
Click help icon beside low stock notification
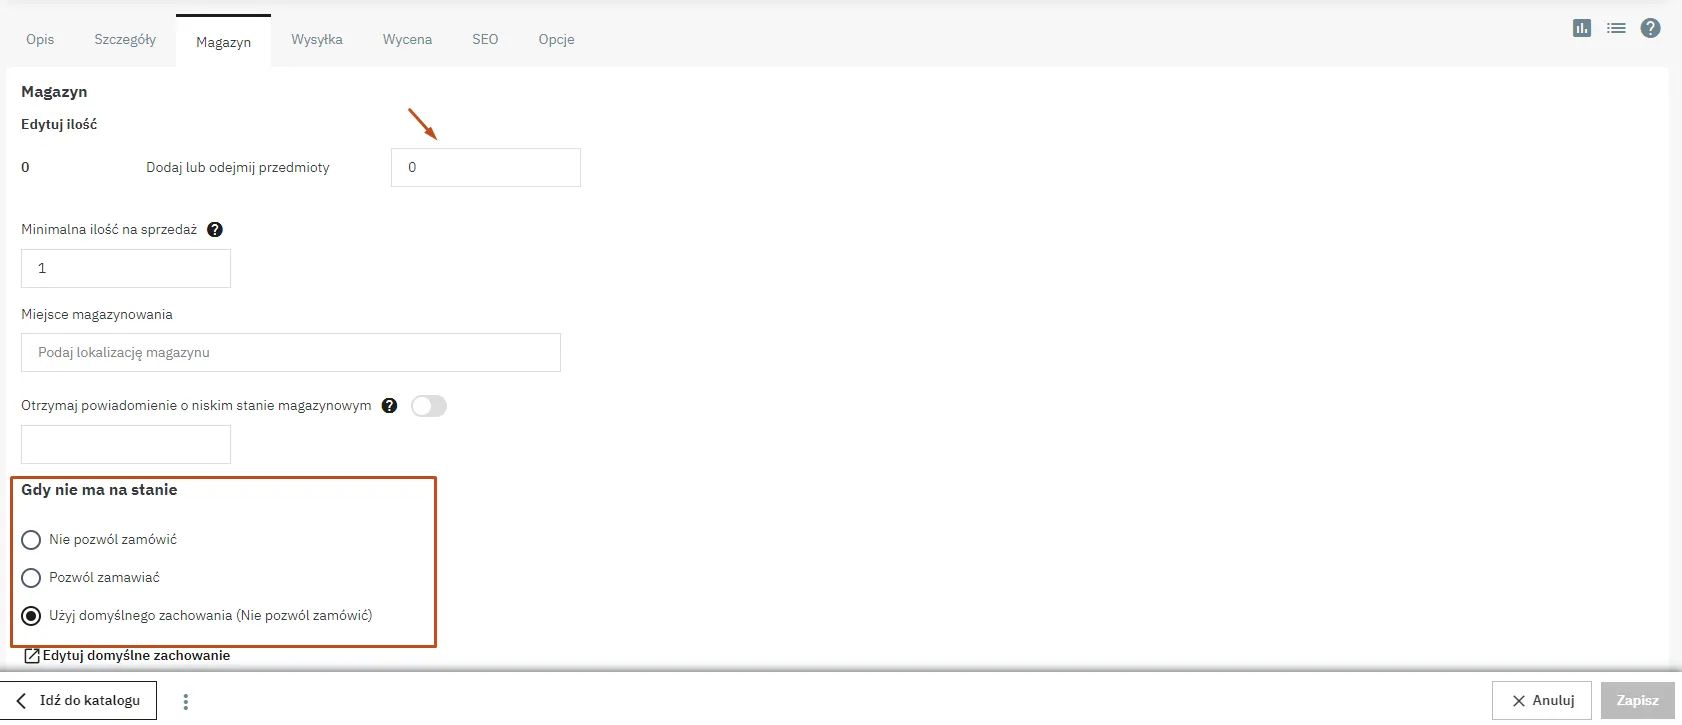390,406
